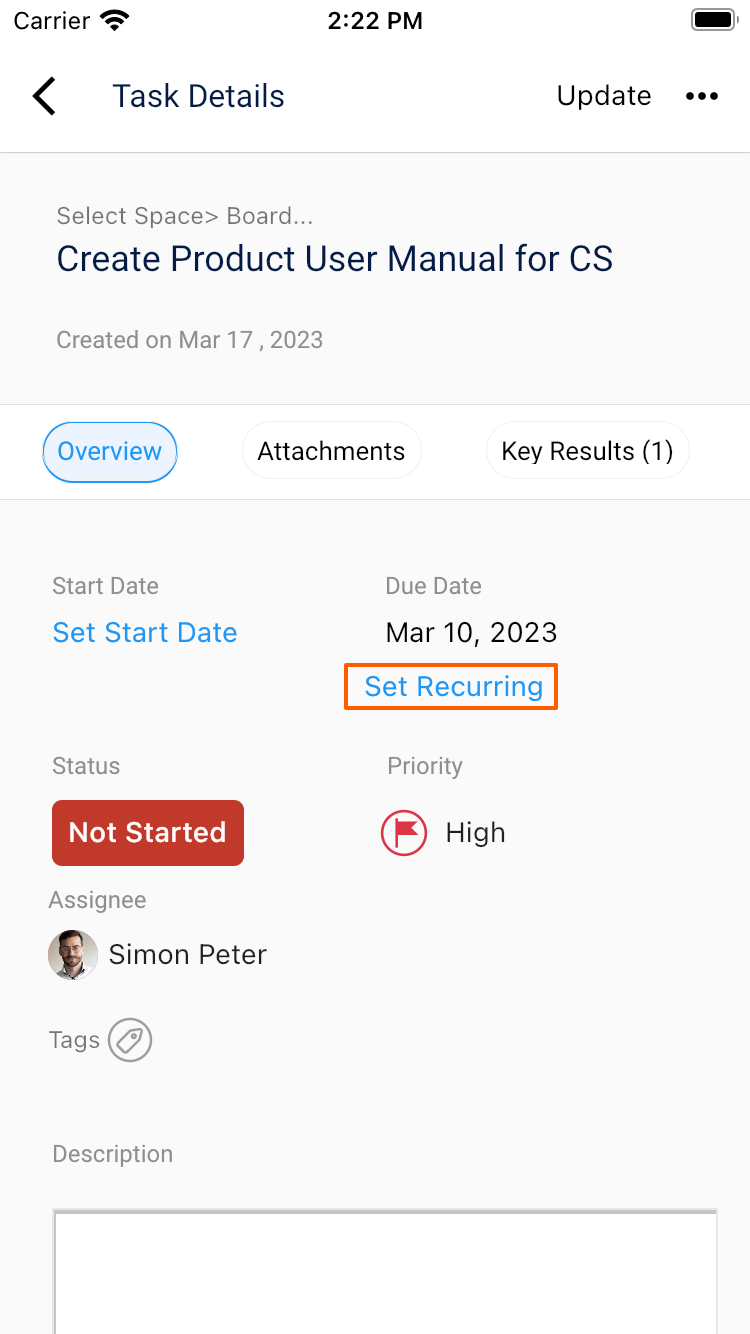750x1334 pixels.
Task: Toggle the Not Started status badge
Action: (147, 832)
